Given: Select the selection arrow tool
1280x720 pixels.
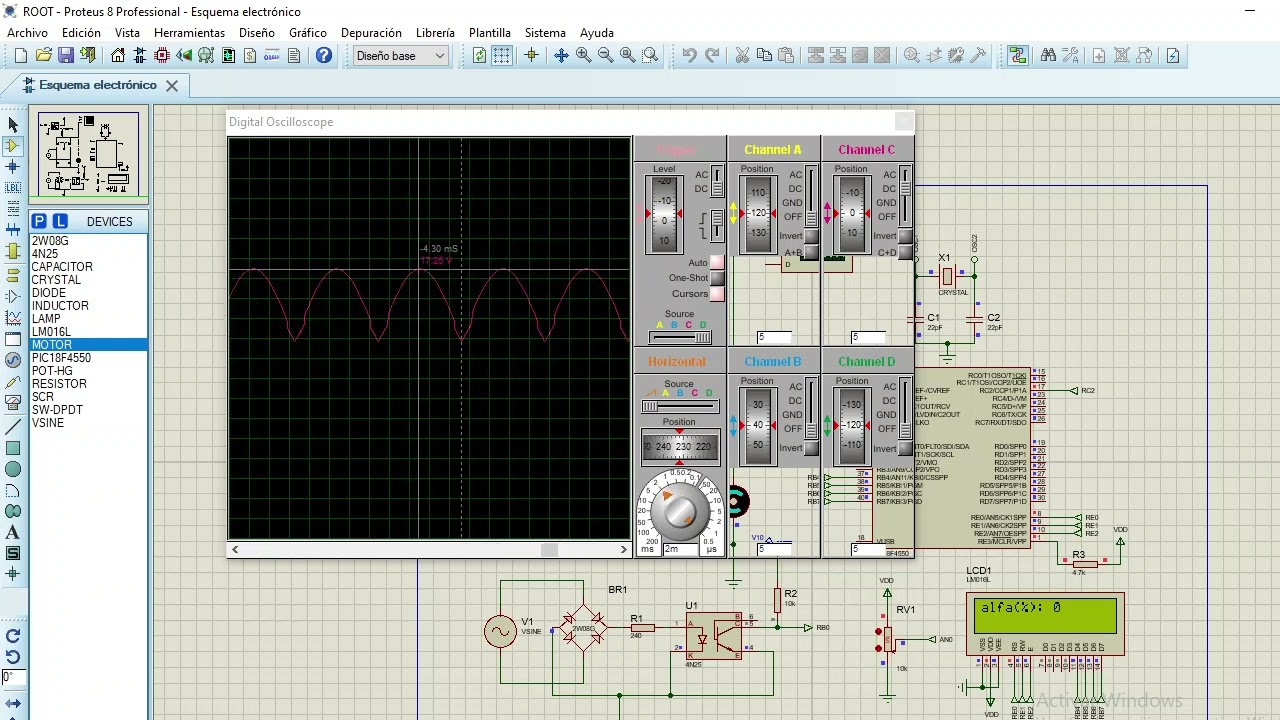Looking at the screenshot, I should tap(13, 125).
